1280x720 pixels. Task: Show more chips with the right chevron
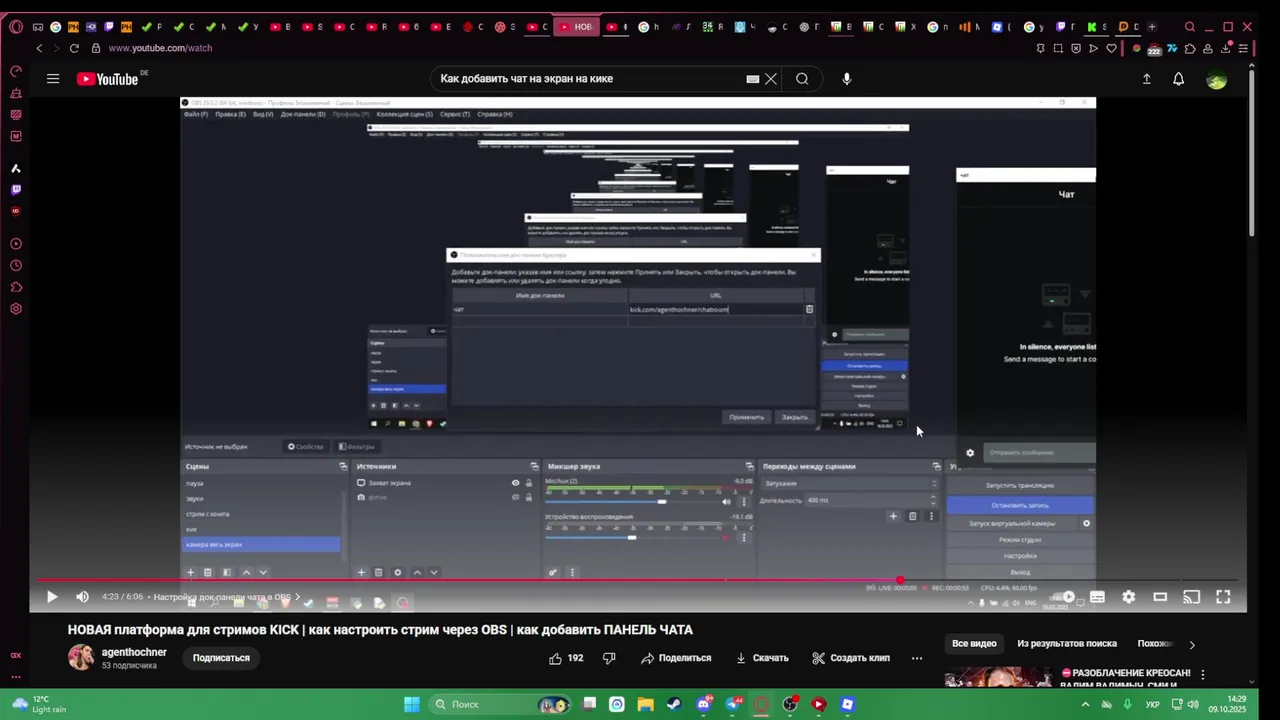(1191, 645)
